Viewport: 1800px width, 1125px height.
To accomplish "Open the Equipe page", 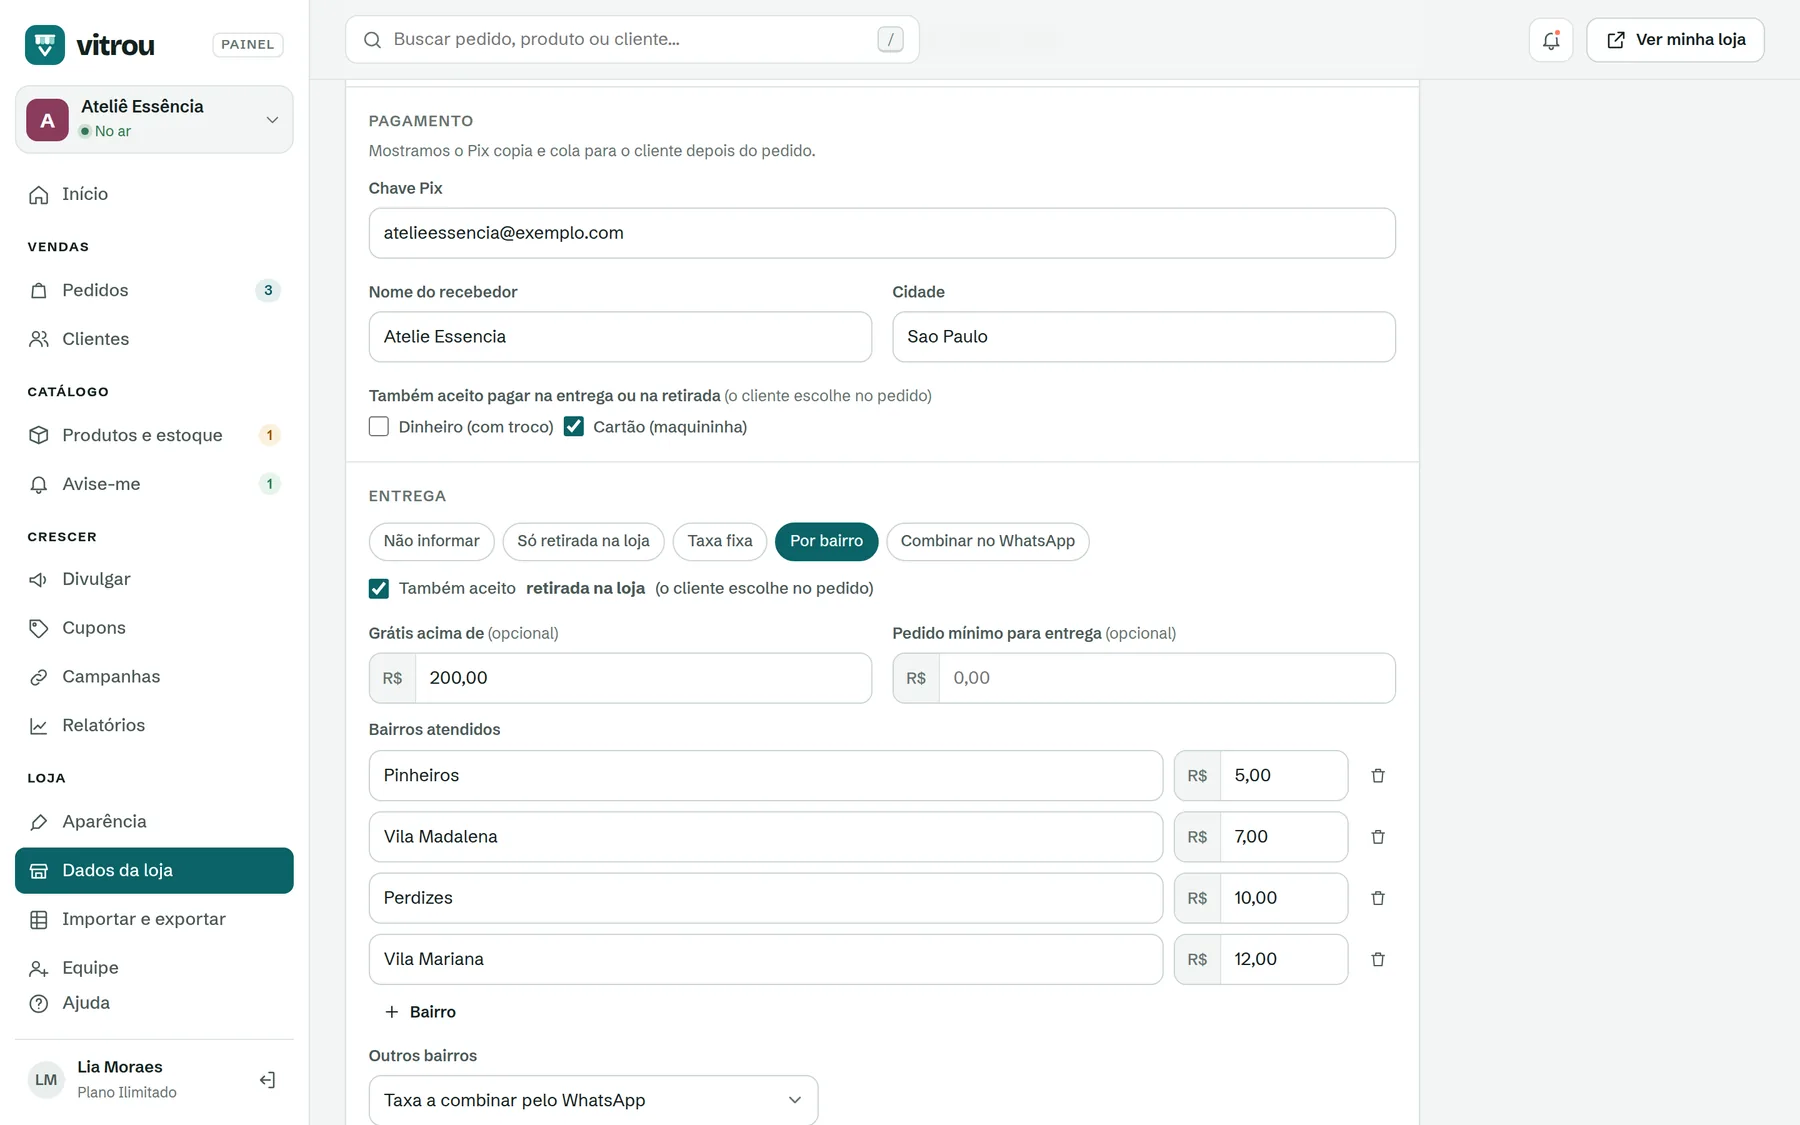I will [154, 968].
